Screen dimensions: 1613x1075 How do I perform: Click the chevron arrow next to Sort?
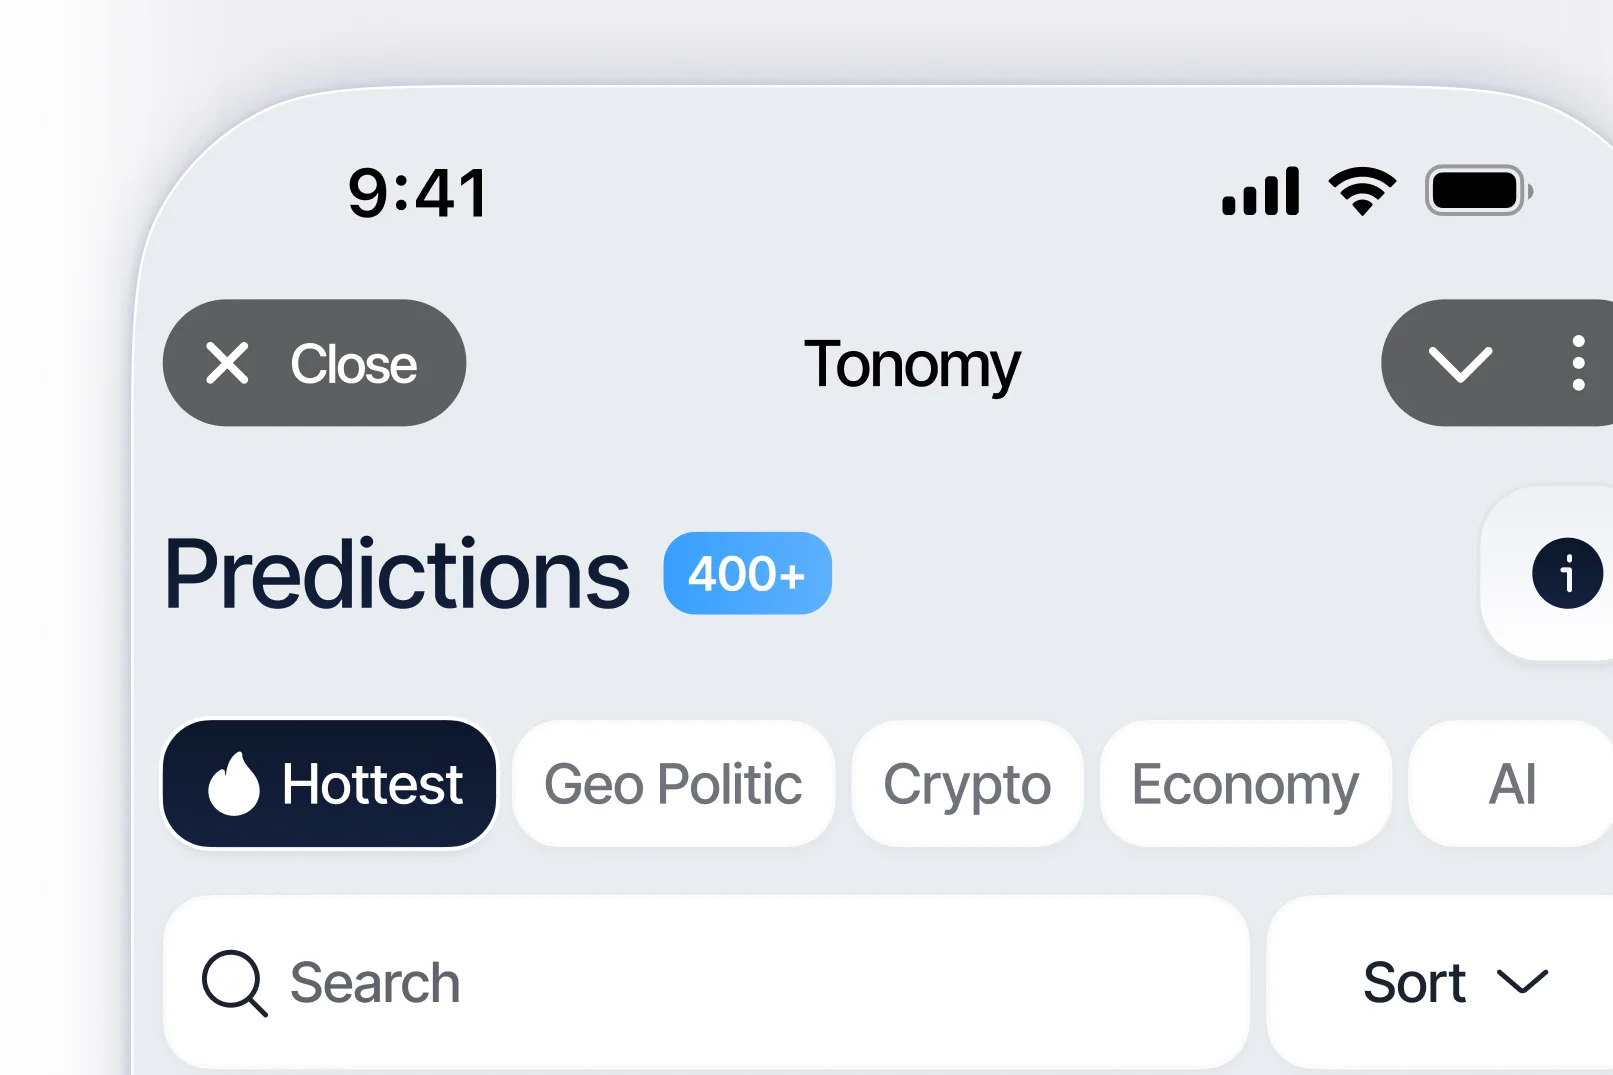(x=1522, y=982)
